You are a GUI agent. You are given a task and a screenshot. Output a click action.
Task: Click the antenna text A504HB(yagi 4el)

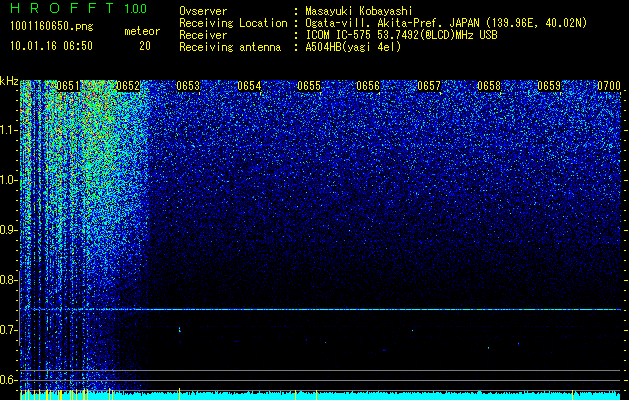tap(353, 47)
